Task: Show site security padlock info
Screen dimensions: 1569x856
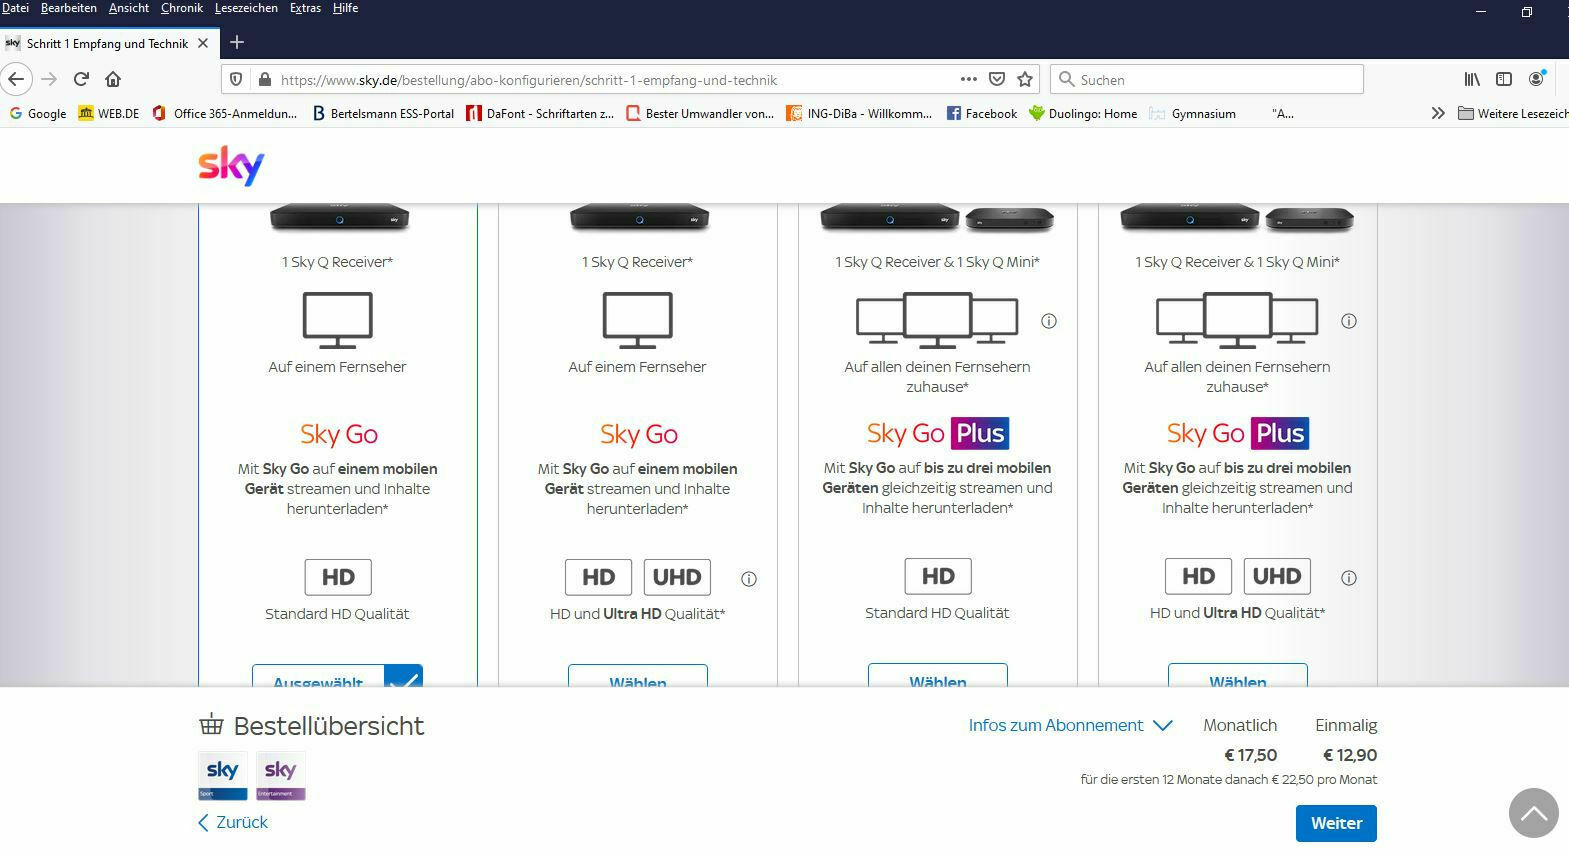Action: coord(264,79)
